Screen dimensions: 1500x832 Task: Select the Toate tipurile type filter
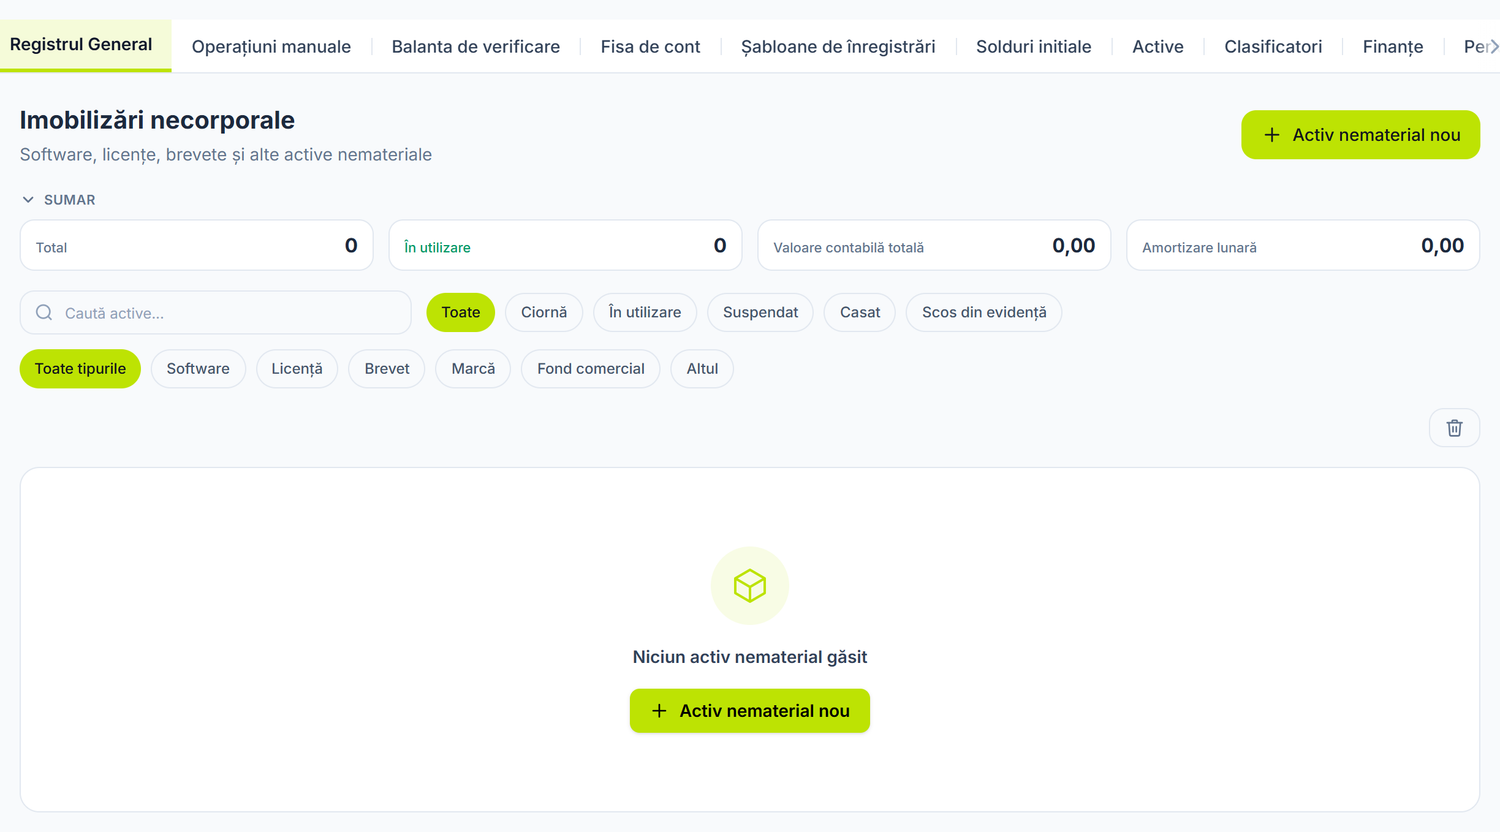(x=80, y=369)
